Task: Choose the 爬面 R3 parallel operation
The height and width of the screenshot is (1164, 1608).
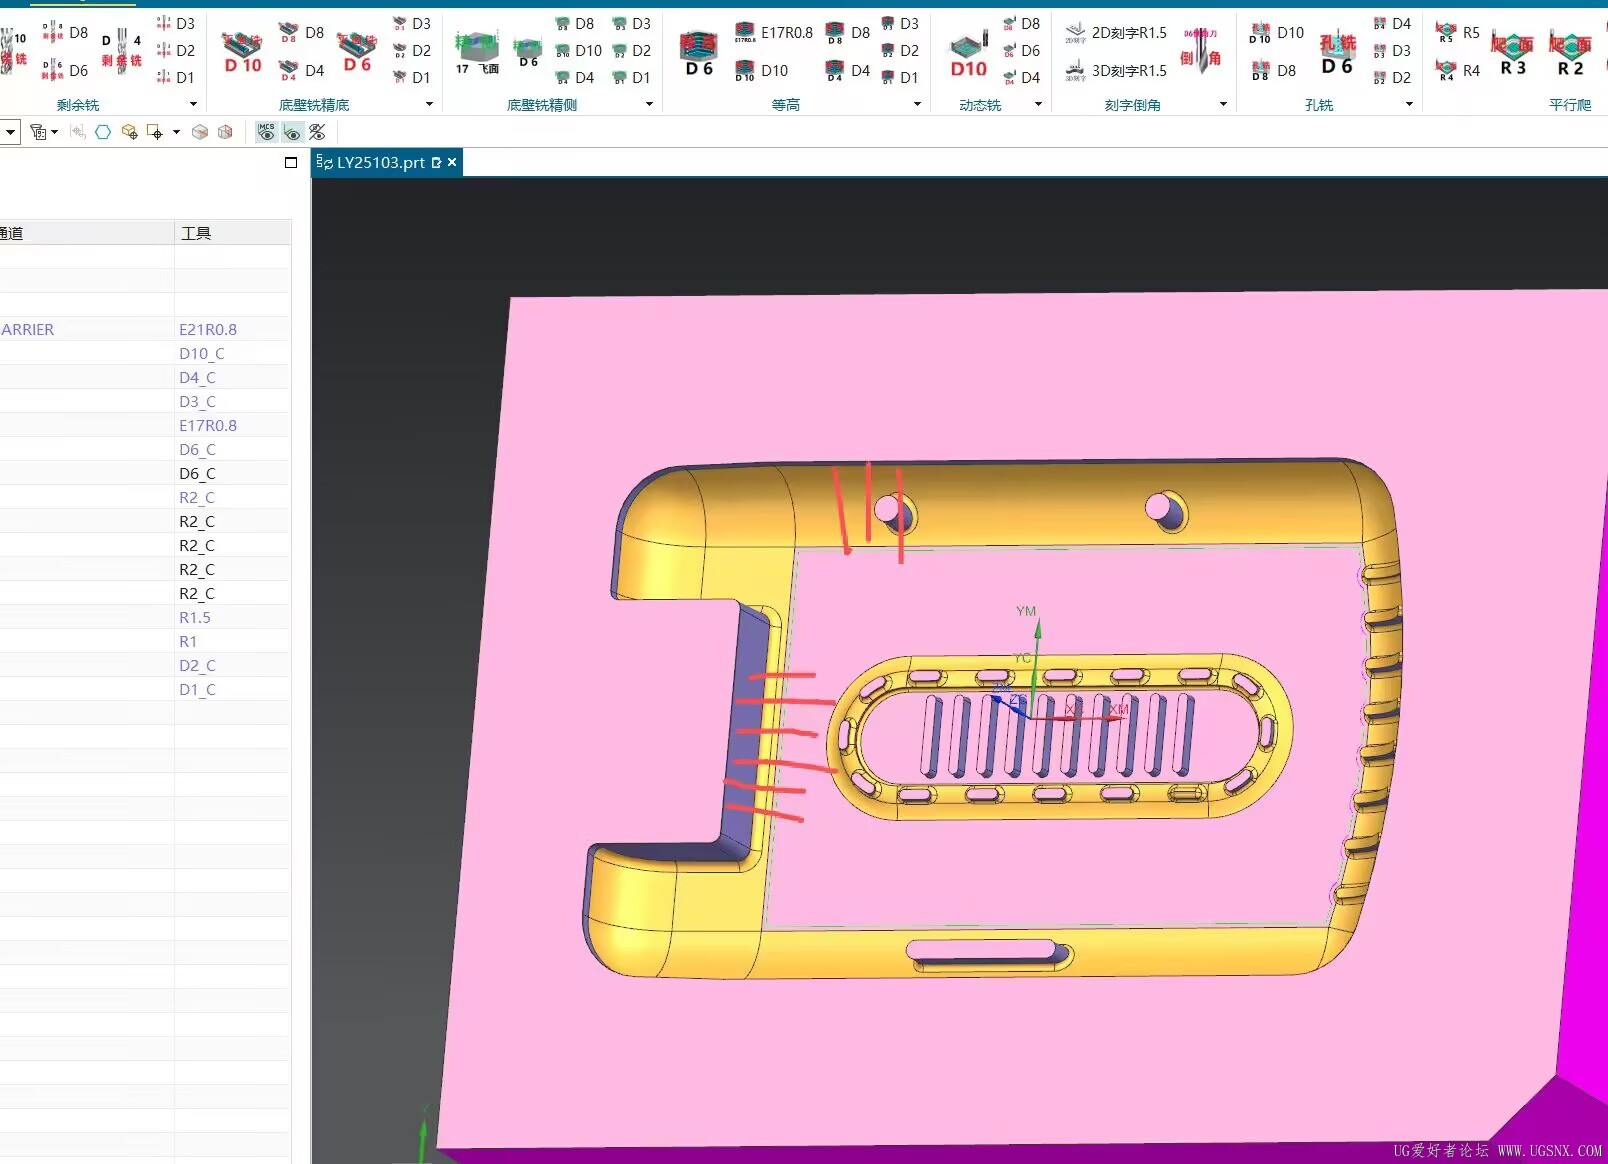Action: pyautogui.click(x=1512, y=54)
